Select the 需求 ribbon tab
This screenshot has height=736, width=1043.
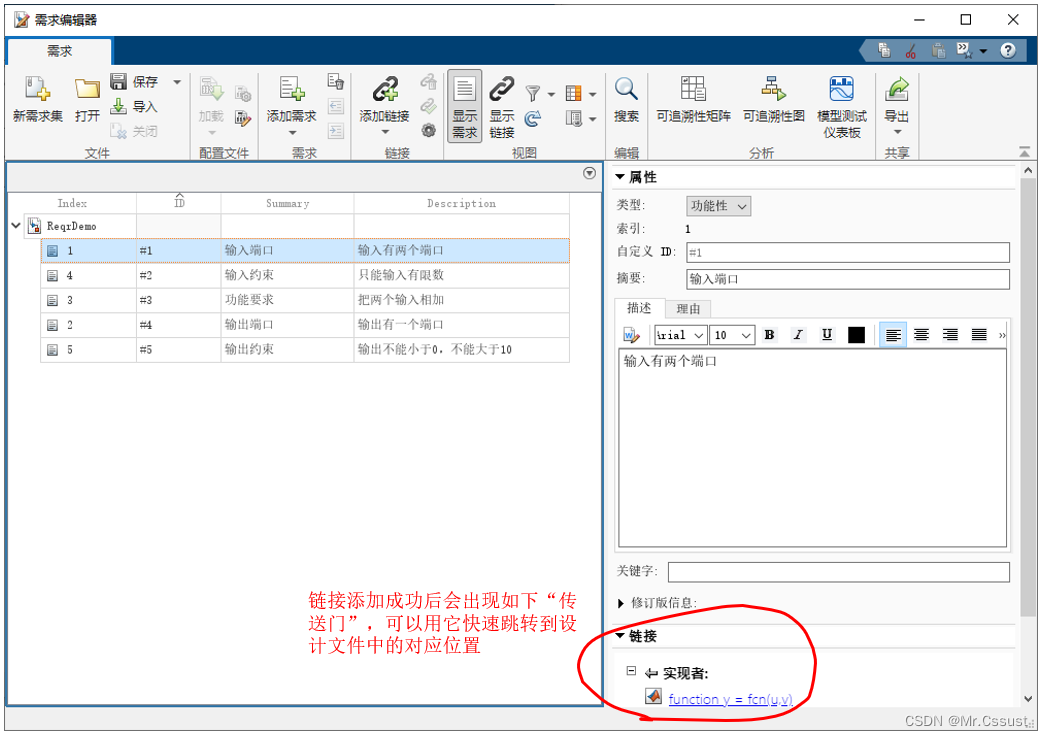coord(60,51)
